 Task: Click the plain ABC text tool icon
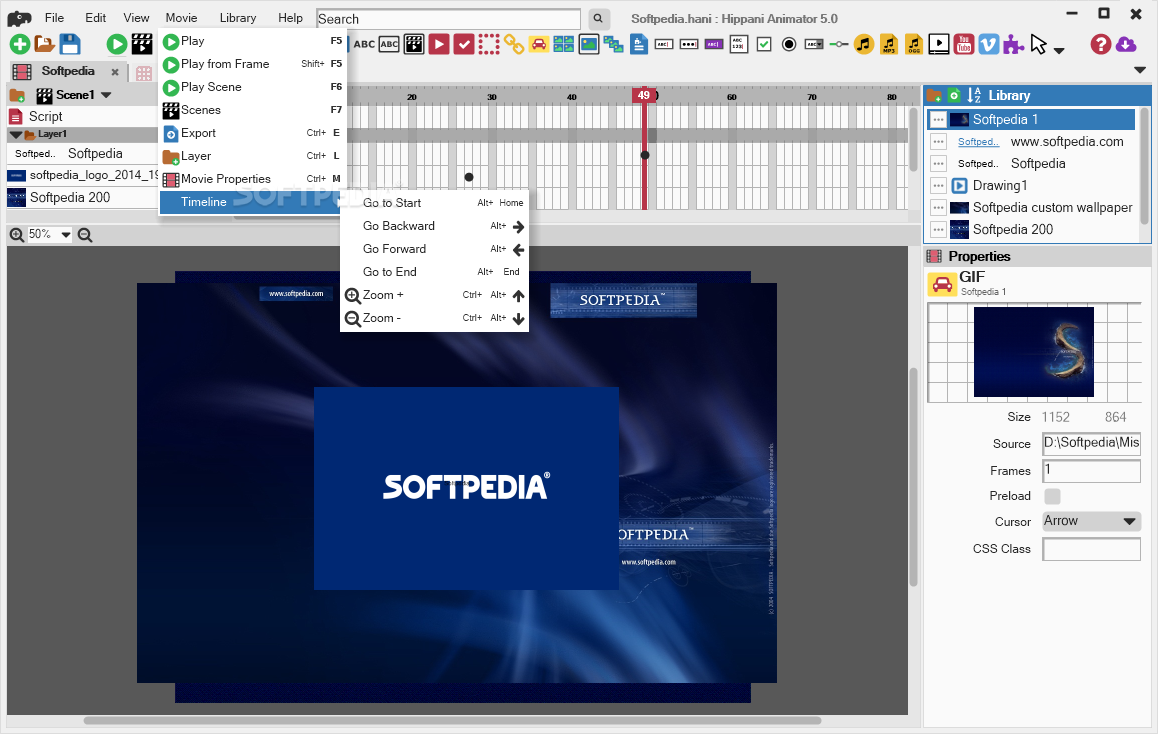[x=364, y=44]
